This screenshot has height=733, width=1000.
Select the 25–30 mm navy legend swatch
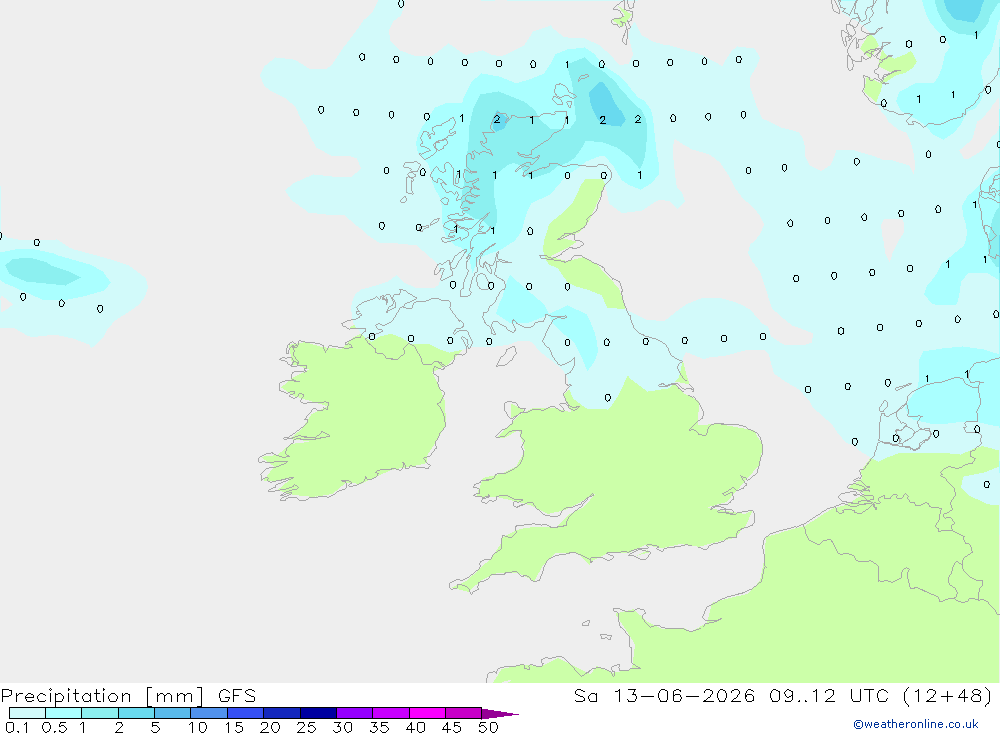(318, 713)
